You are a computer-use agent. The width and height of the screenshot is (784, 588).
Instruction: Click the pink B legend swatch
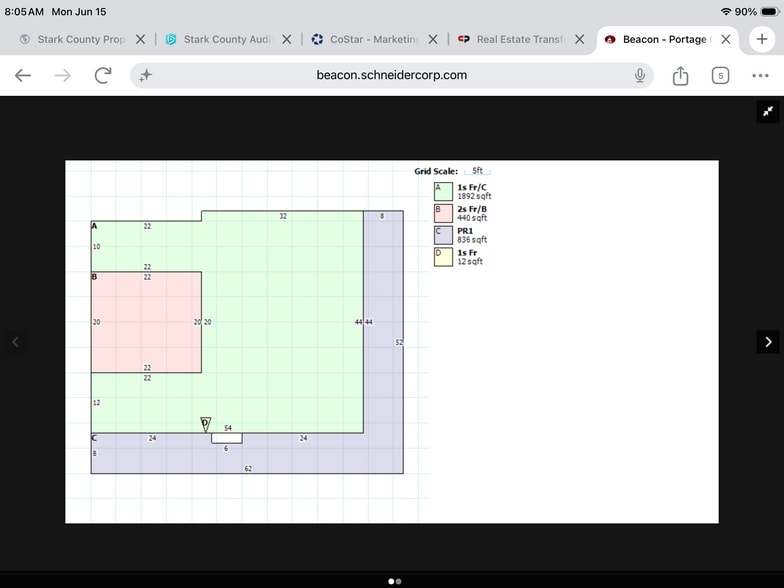point(443,213)
